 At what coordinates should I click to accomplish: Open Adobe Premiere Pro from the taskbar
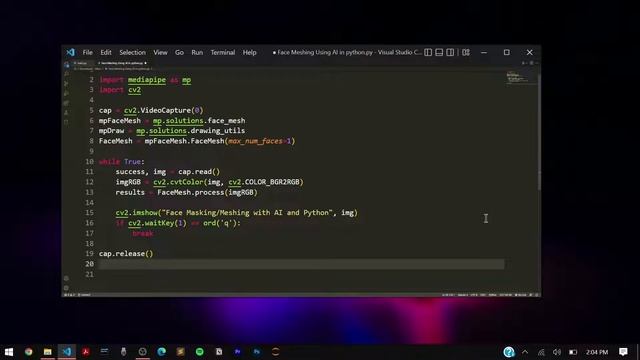click(238, 351)
